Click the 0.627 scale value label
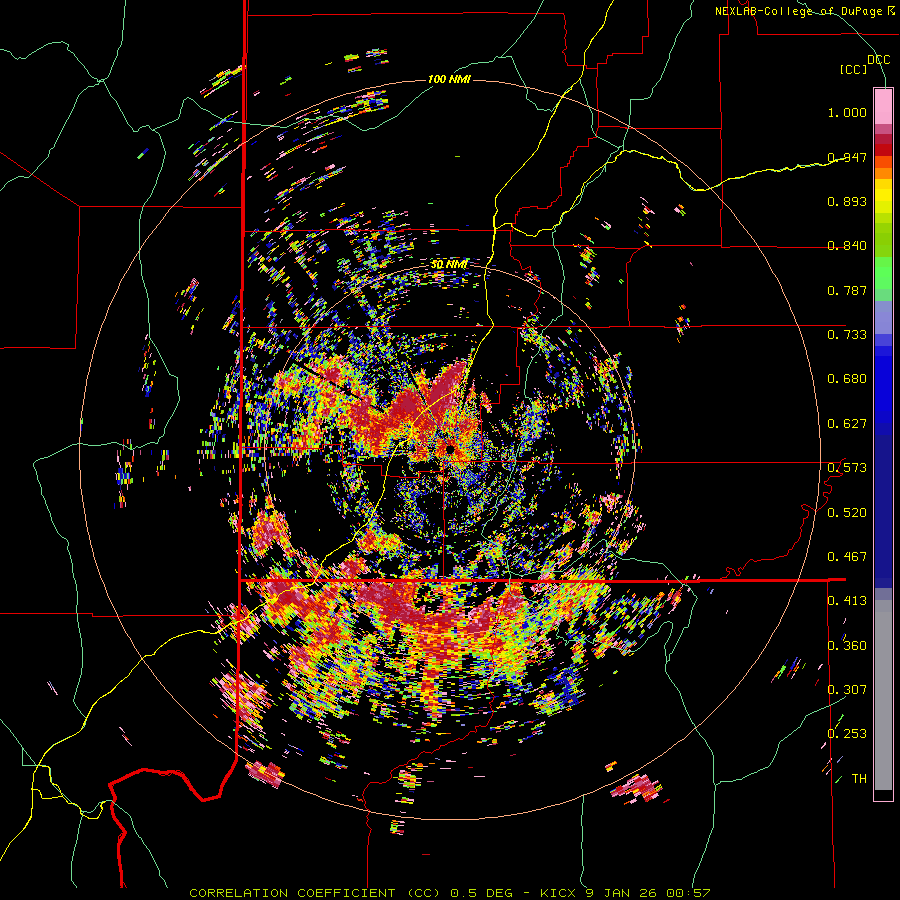This screenshot has width=900, height=900. 847,424
